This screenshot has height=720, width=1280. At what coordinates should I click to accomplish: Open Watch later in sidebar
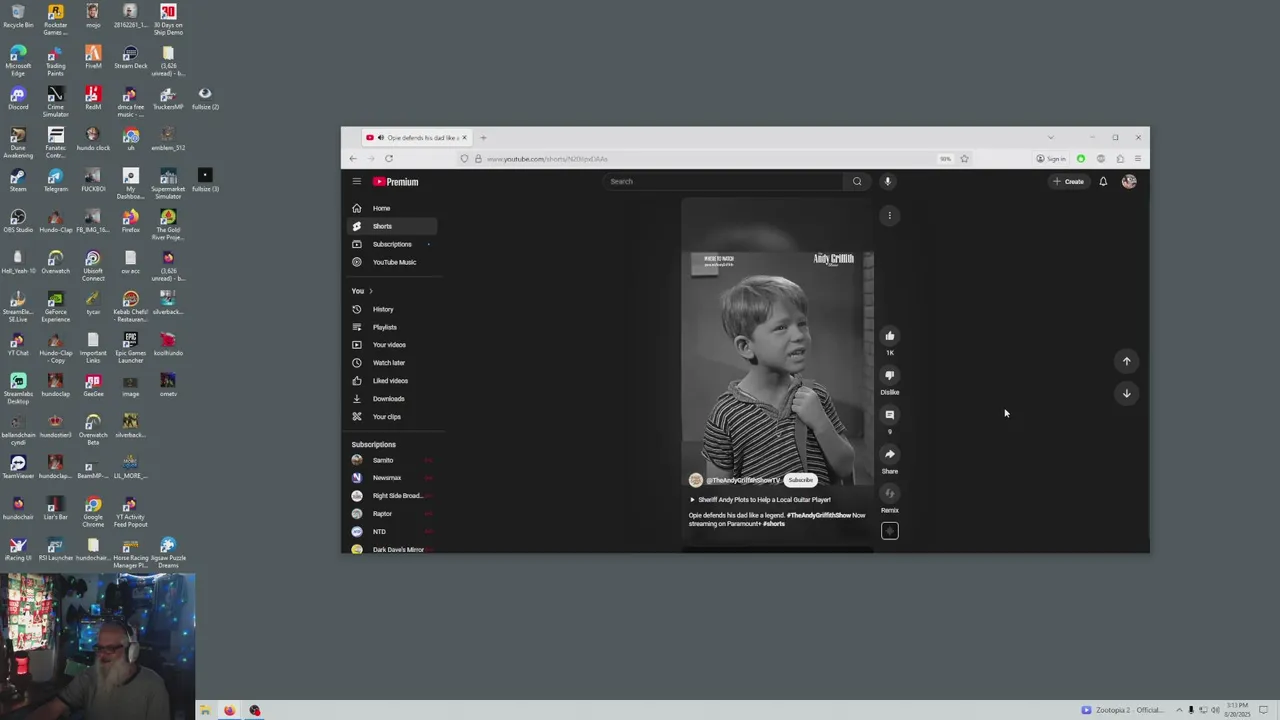[x=392, y=363]
